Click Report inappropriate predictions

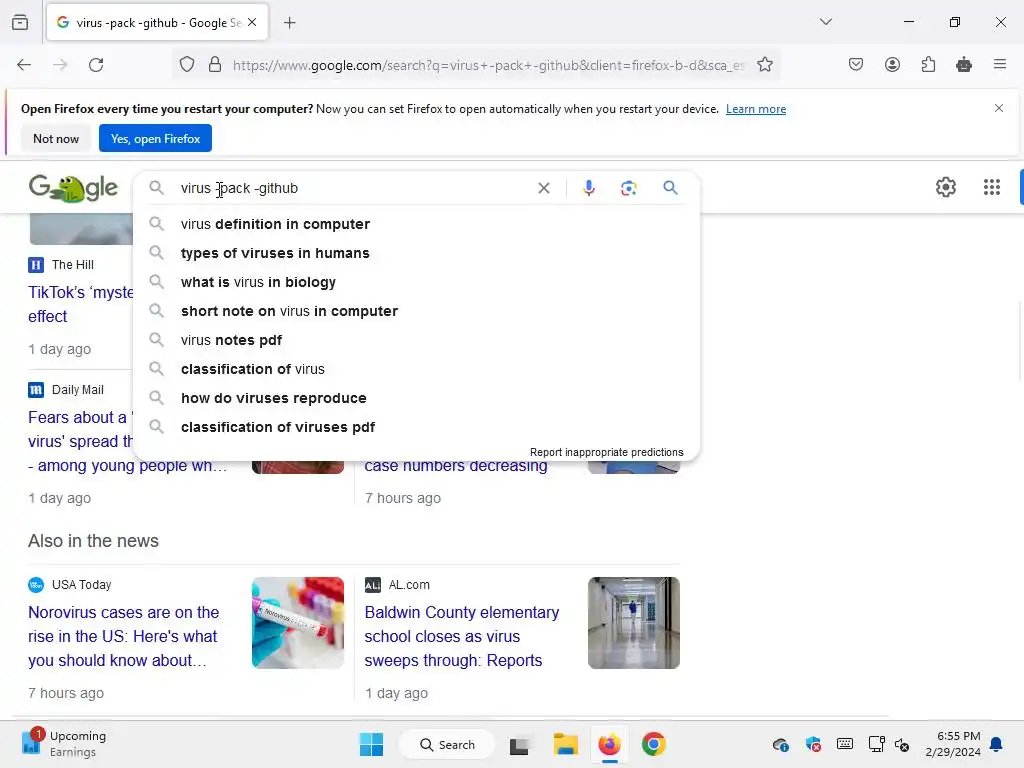(606, 452)
